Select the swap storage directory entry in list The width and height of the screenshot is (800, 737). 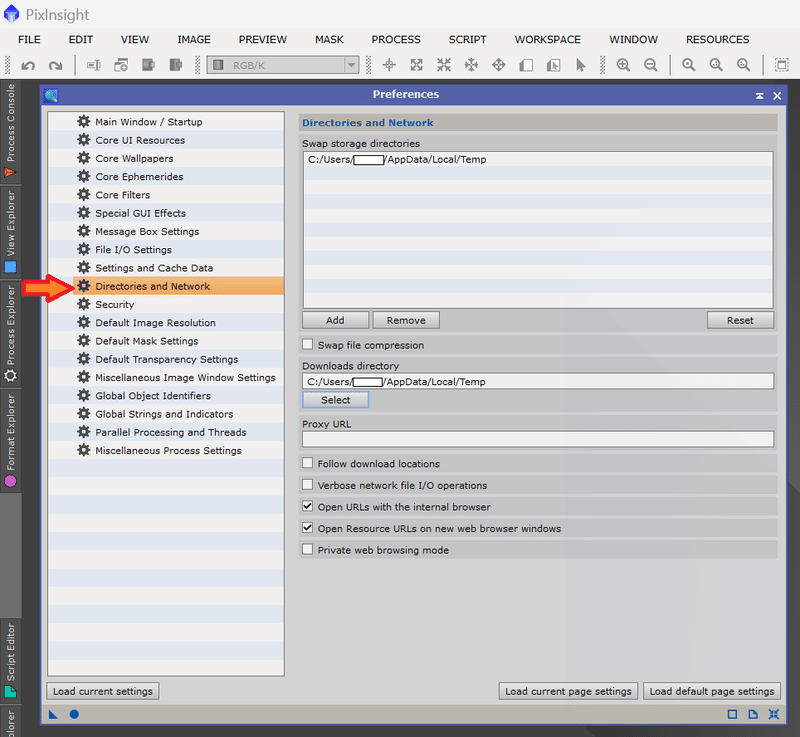[538, 160]
